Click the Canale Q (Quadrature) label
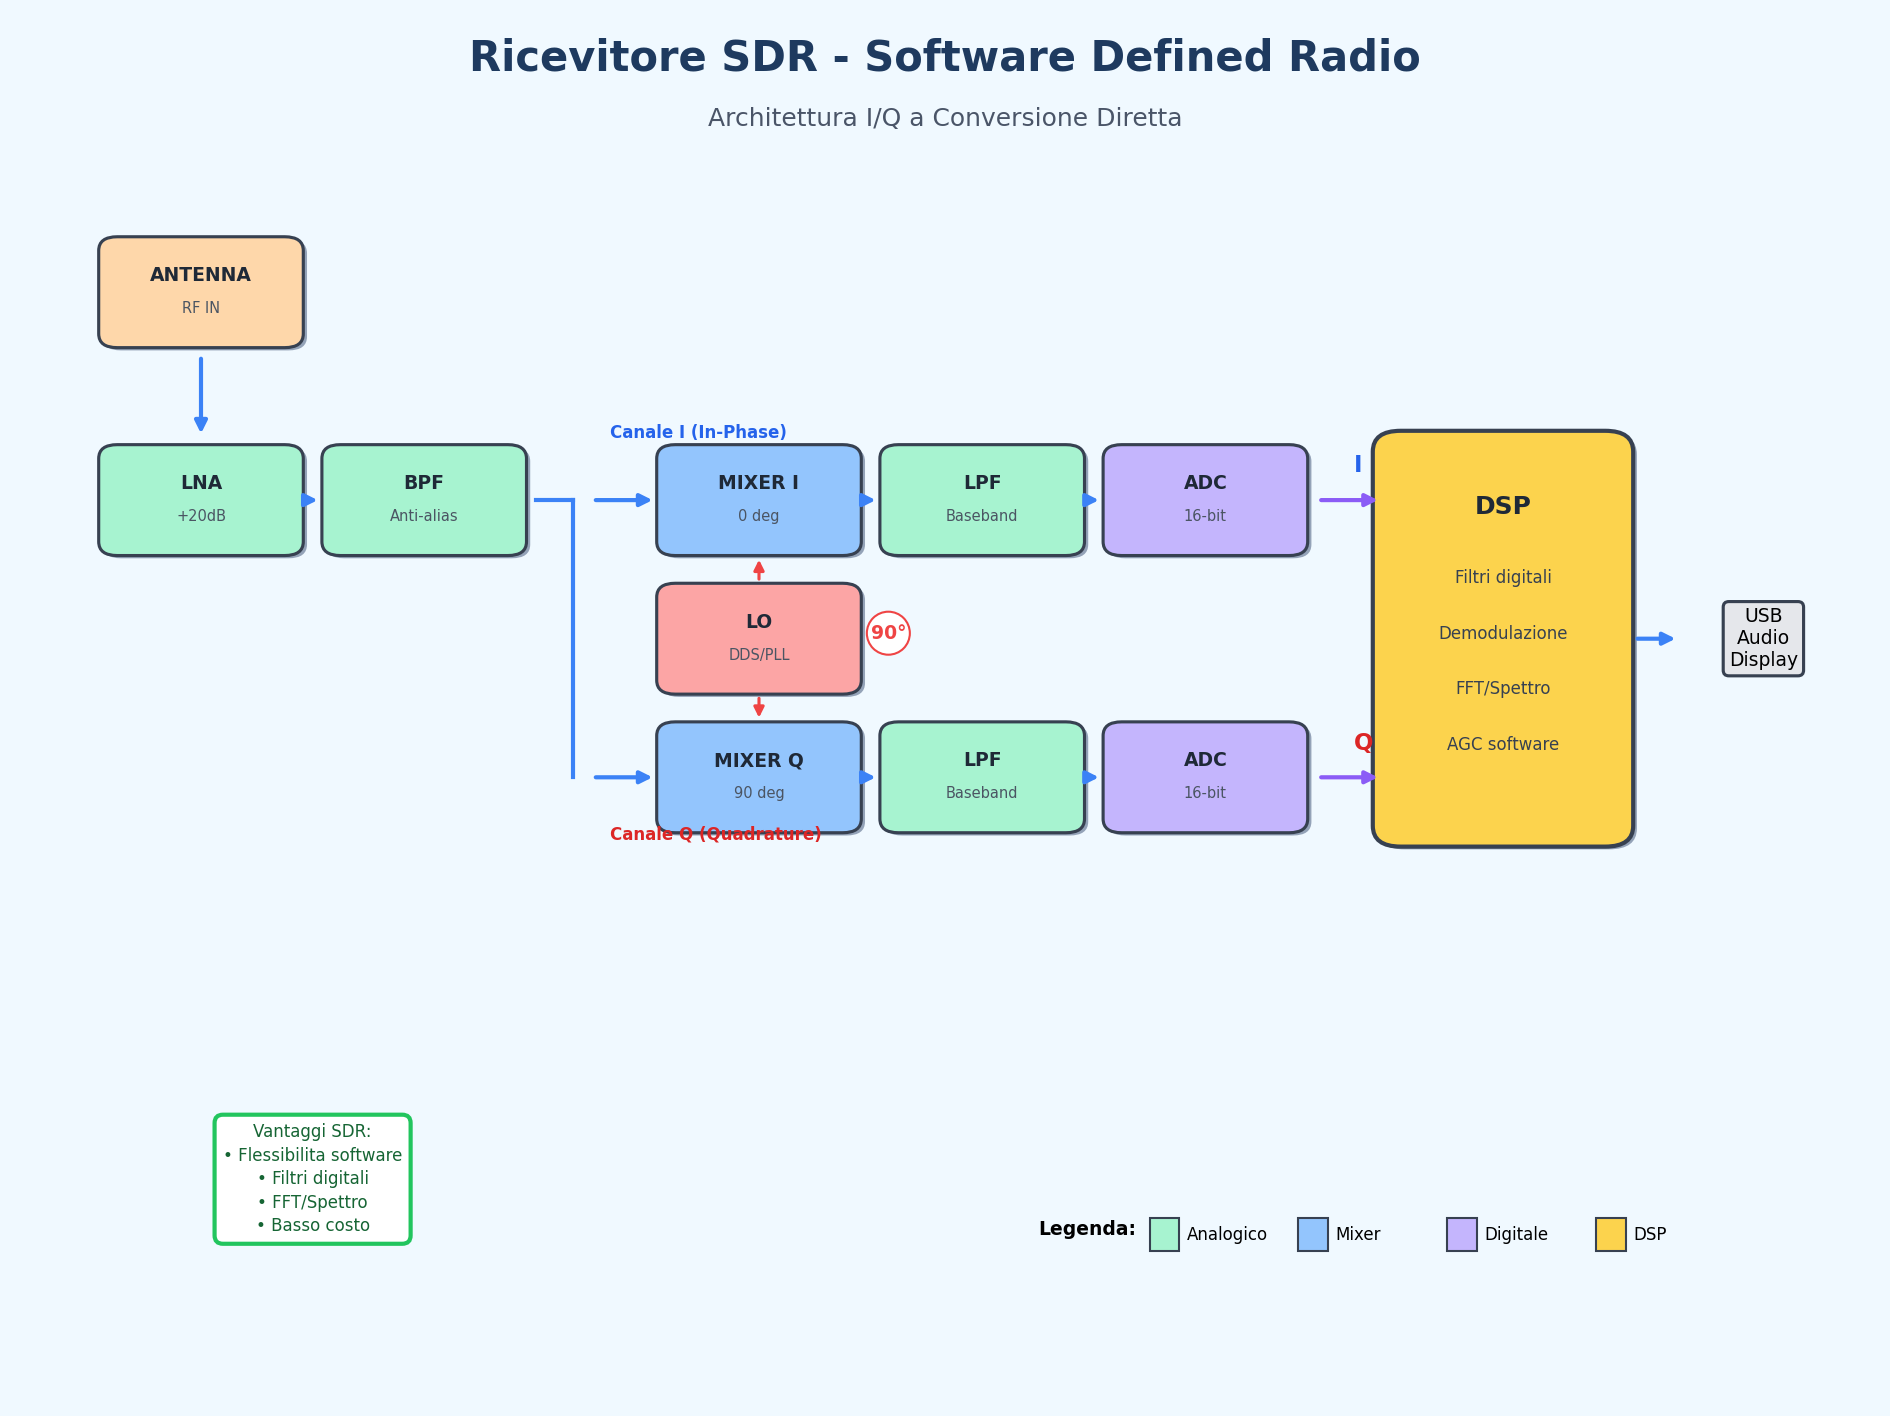Image resolution: width=1890 pixels, height=1416 pixels. pyautogui.click(x=714, y=833)
